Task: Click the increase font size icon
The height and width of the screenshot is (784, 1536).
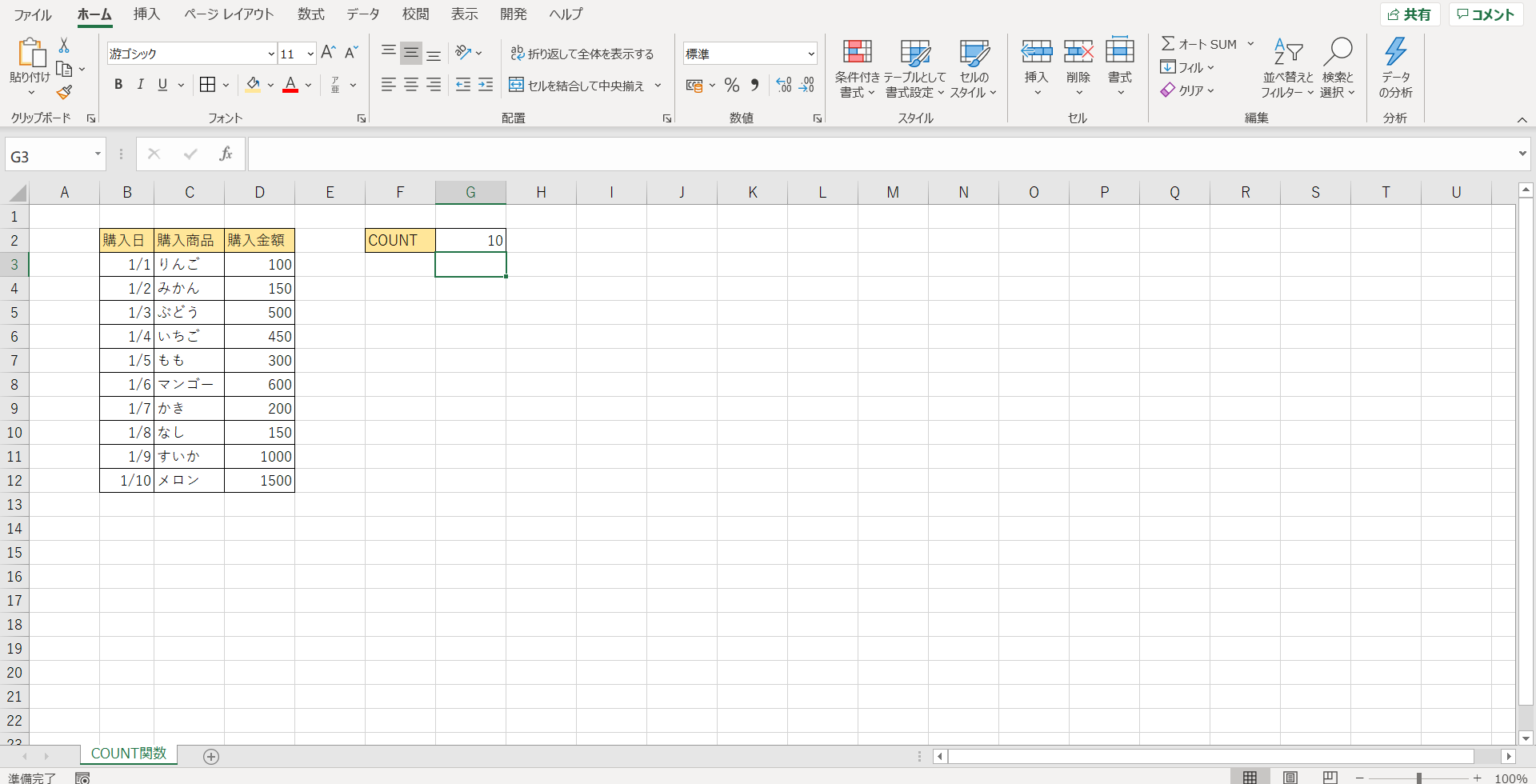Action: coord(328,53)
